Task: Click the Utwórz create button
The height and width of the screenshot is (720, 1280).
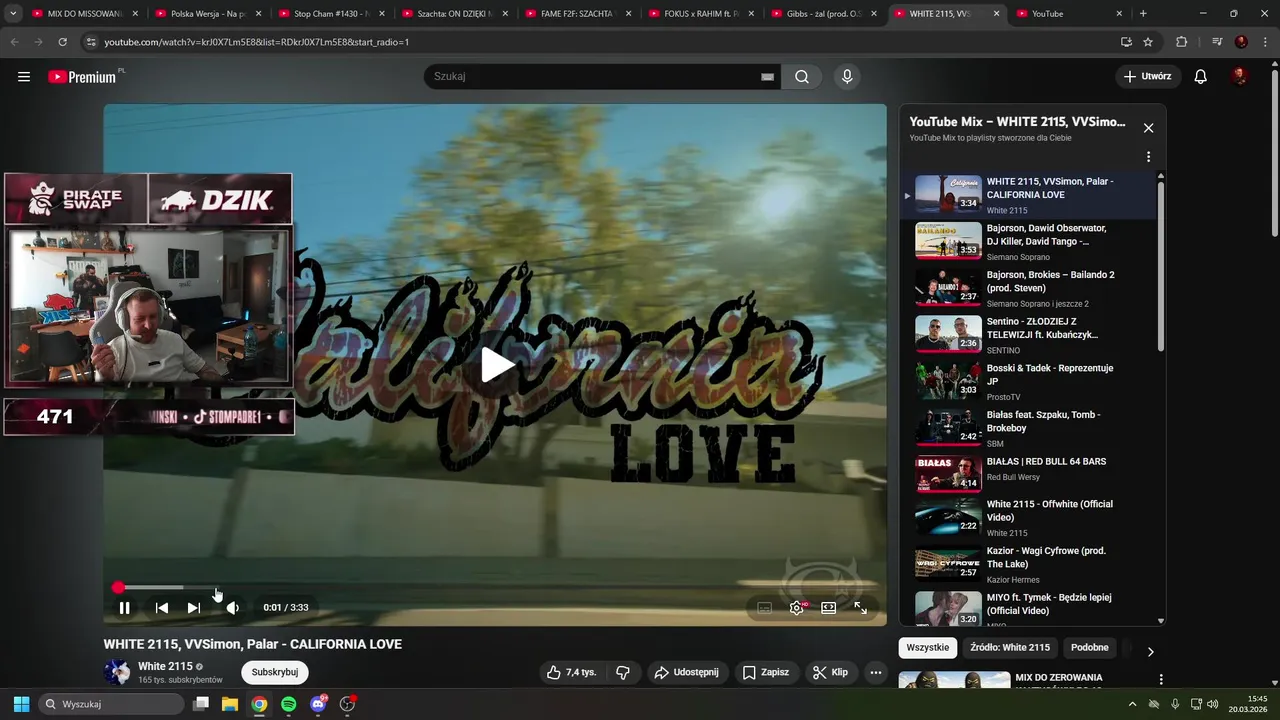Action: tap(1147, 77)
